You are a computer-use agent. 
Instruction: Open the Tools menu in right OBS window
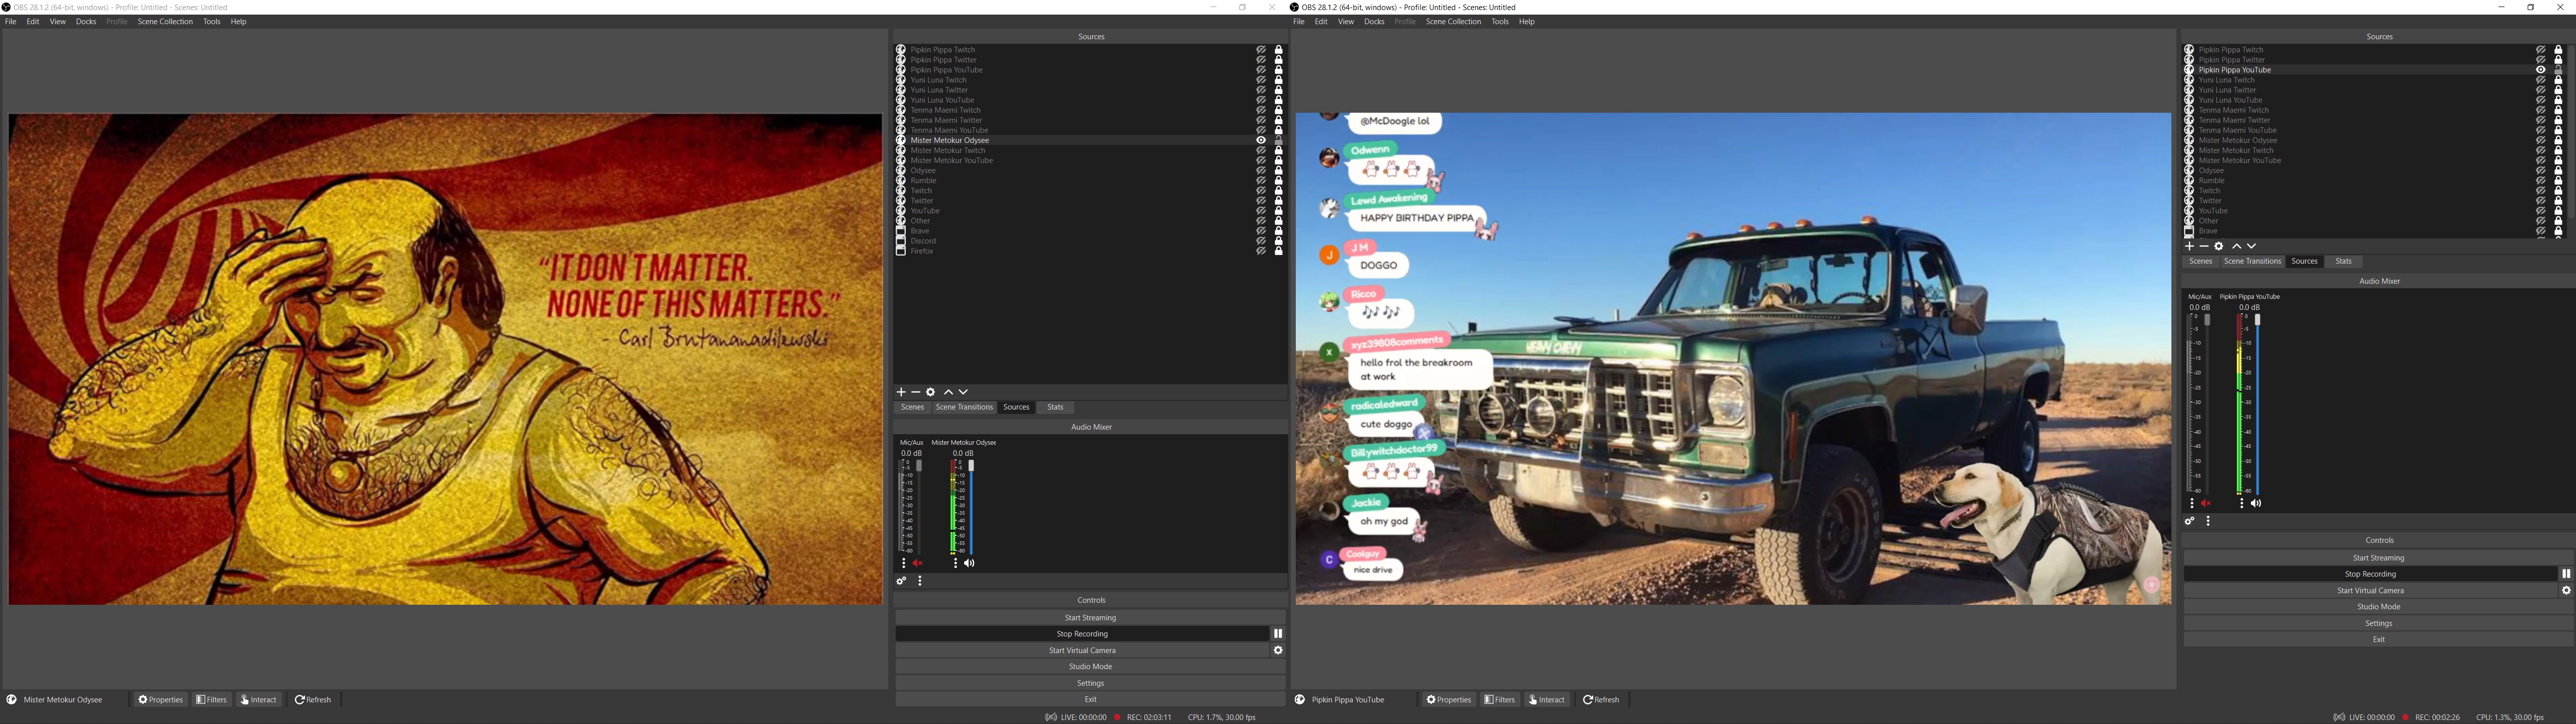point(1499,22)
